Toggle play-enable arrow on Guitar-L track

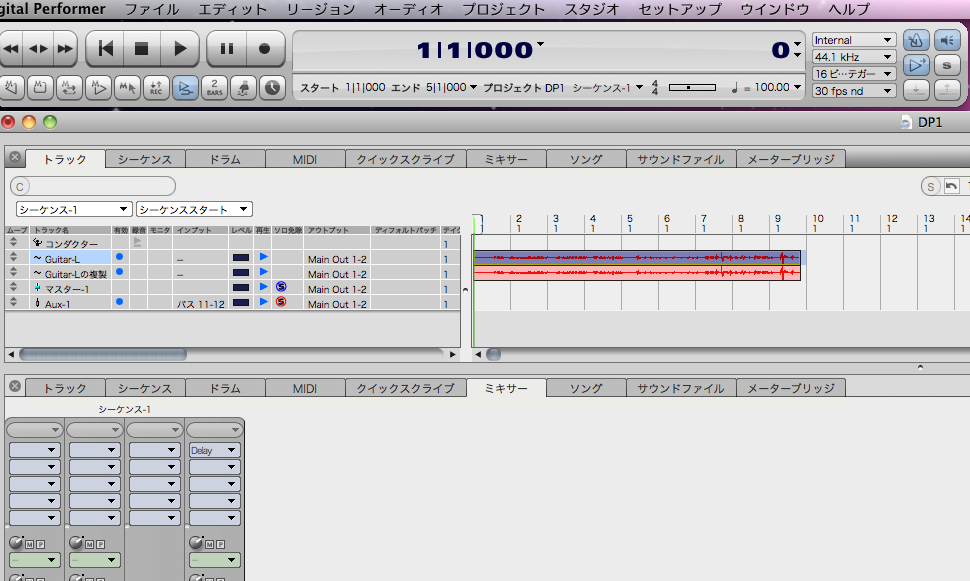264,257
